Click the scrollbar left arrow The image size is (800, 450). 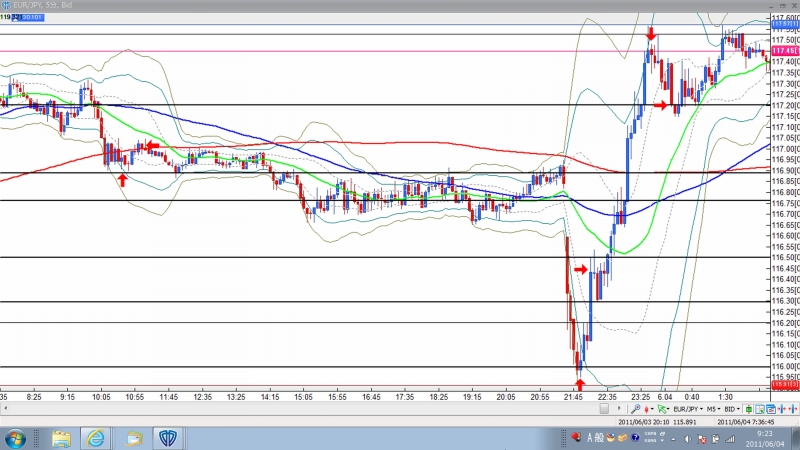click(x=5, y=409)
